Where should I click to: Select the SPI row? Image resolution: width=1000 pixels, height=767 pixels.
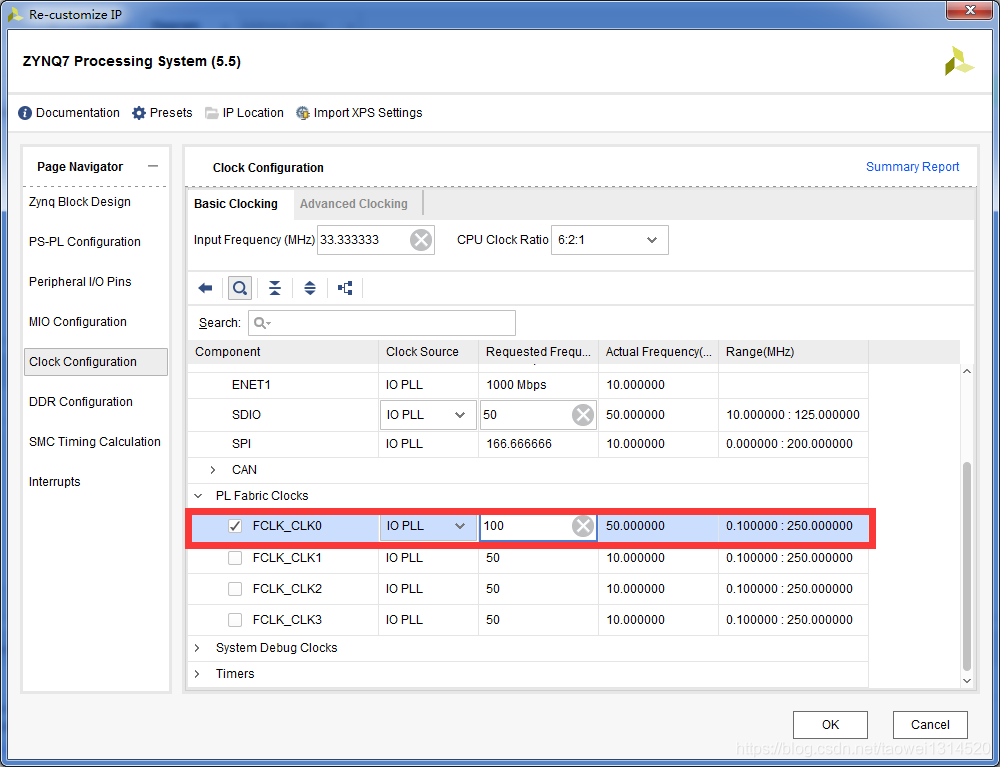click(528, 444)
